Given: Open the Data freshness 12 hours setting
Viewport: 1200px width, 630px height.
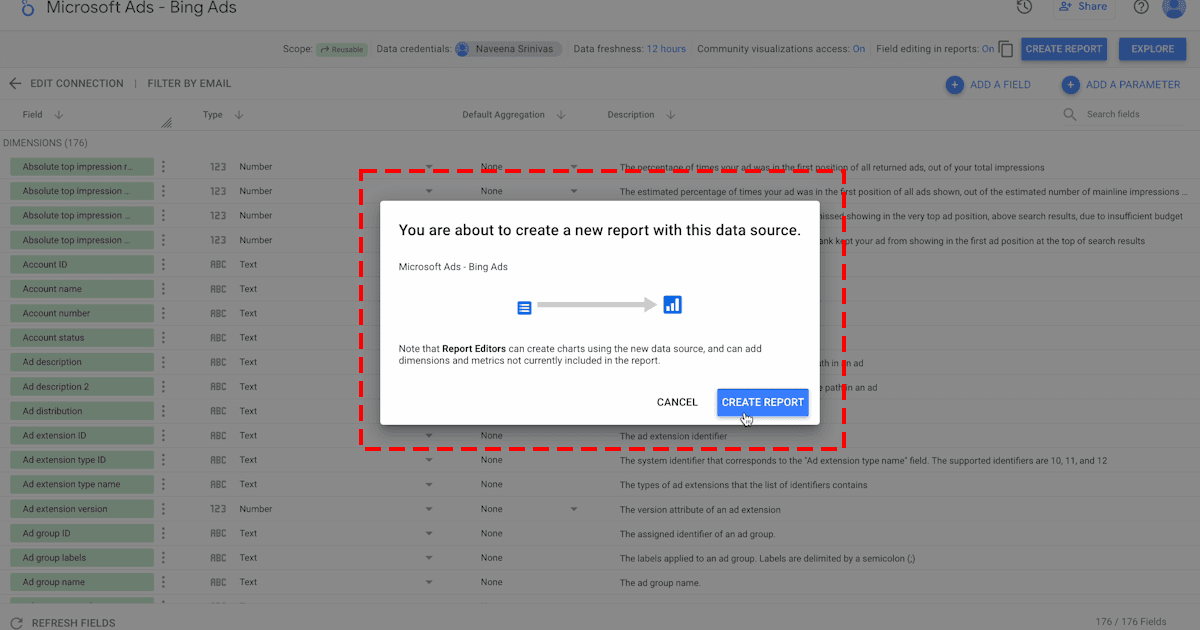Looking at the screenshot, I should tap(666, 49).
